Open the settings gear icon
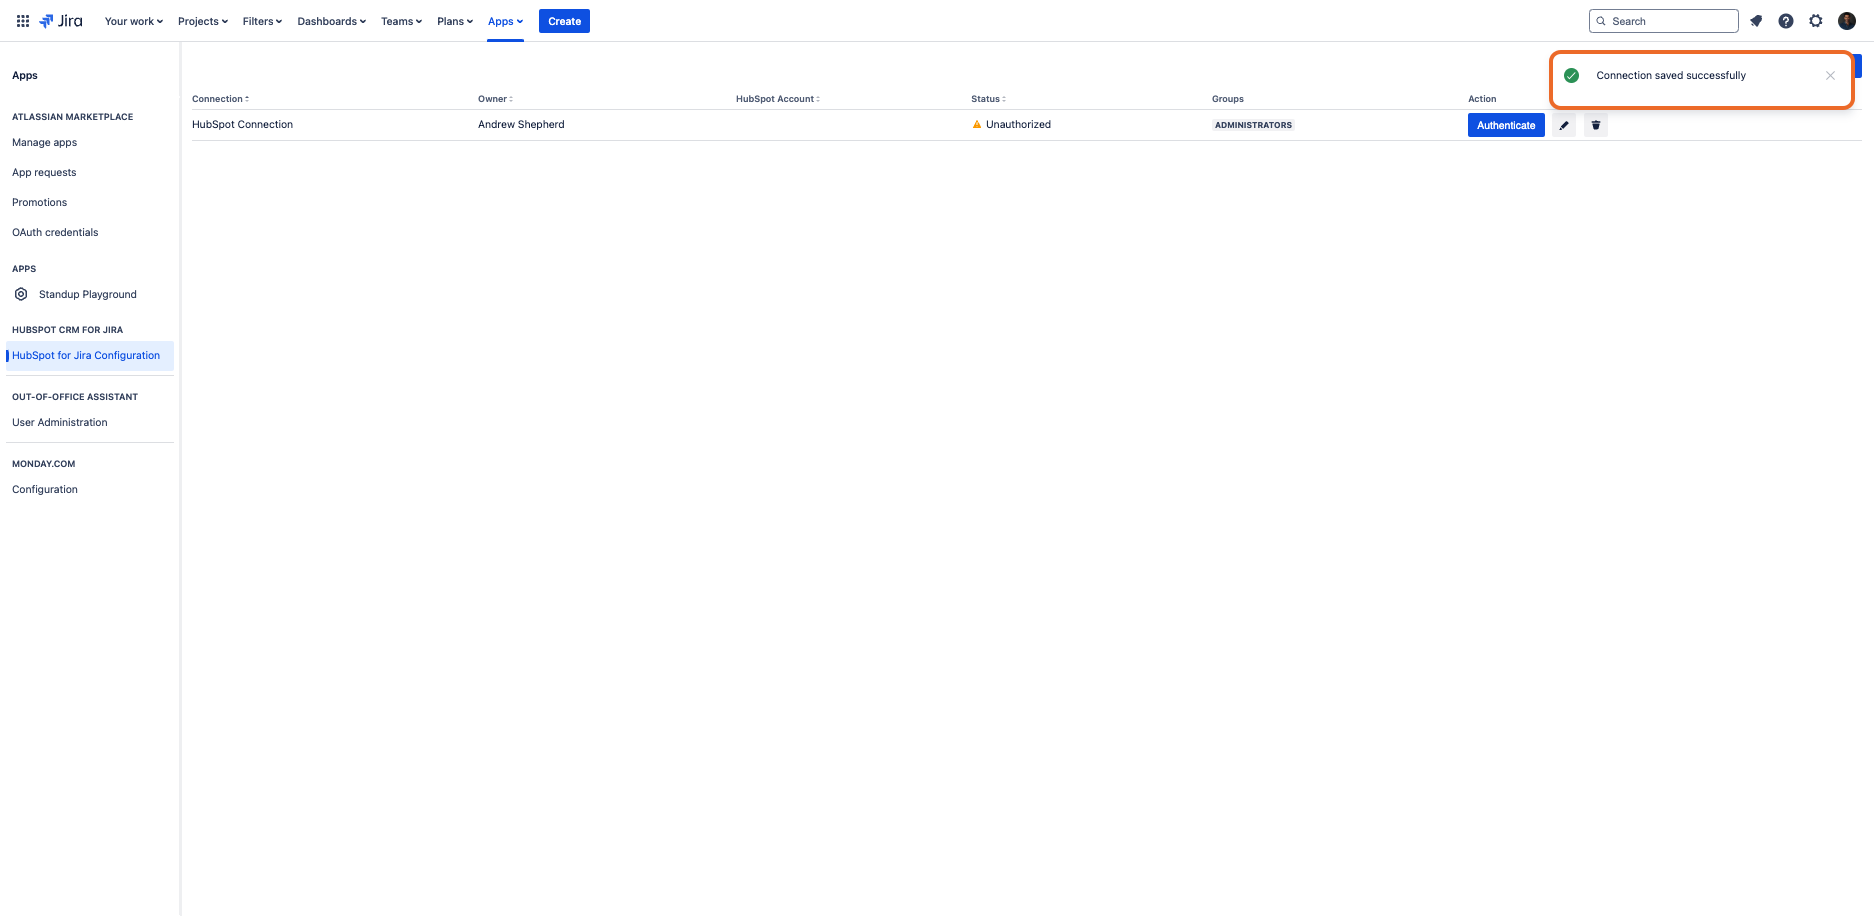Viewport: 1874px width, 916px height. (1816, 21)
